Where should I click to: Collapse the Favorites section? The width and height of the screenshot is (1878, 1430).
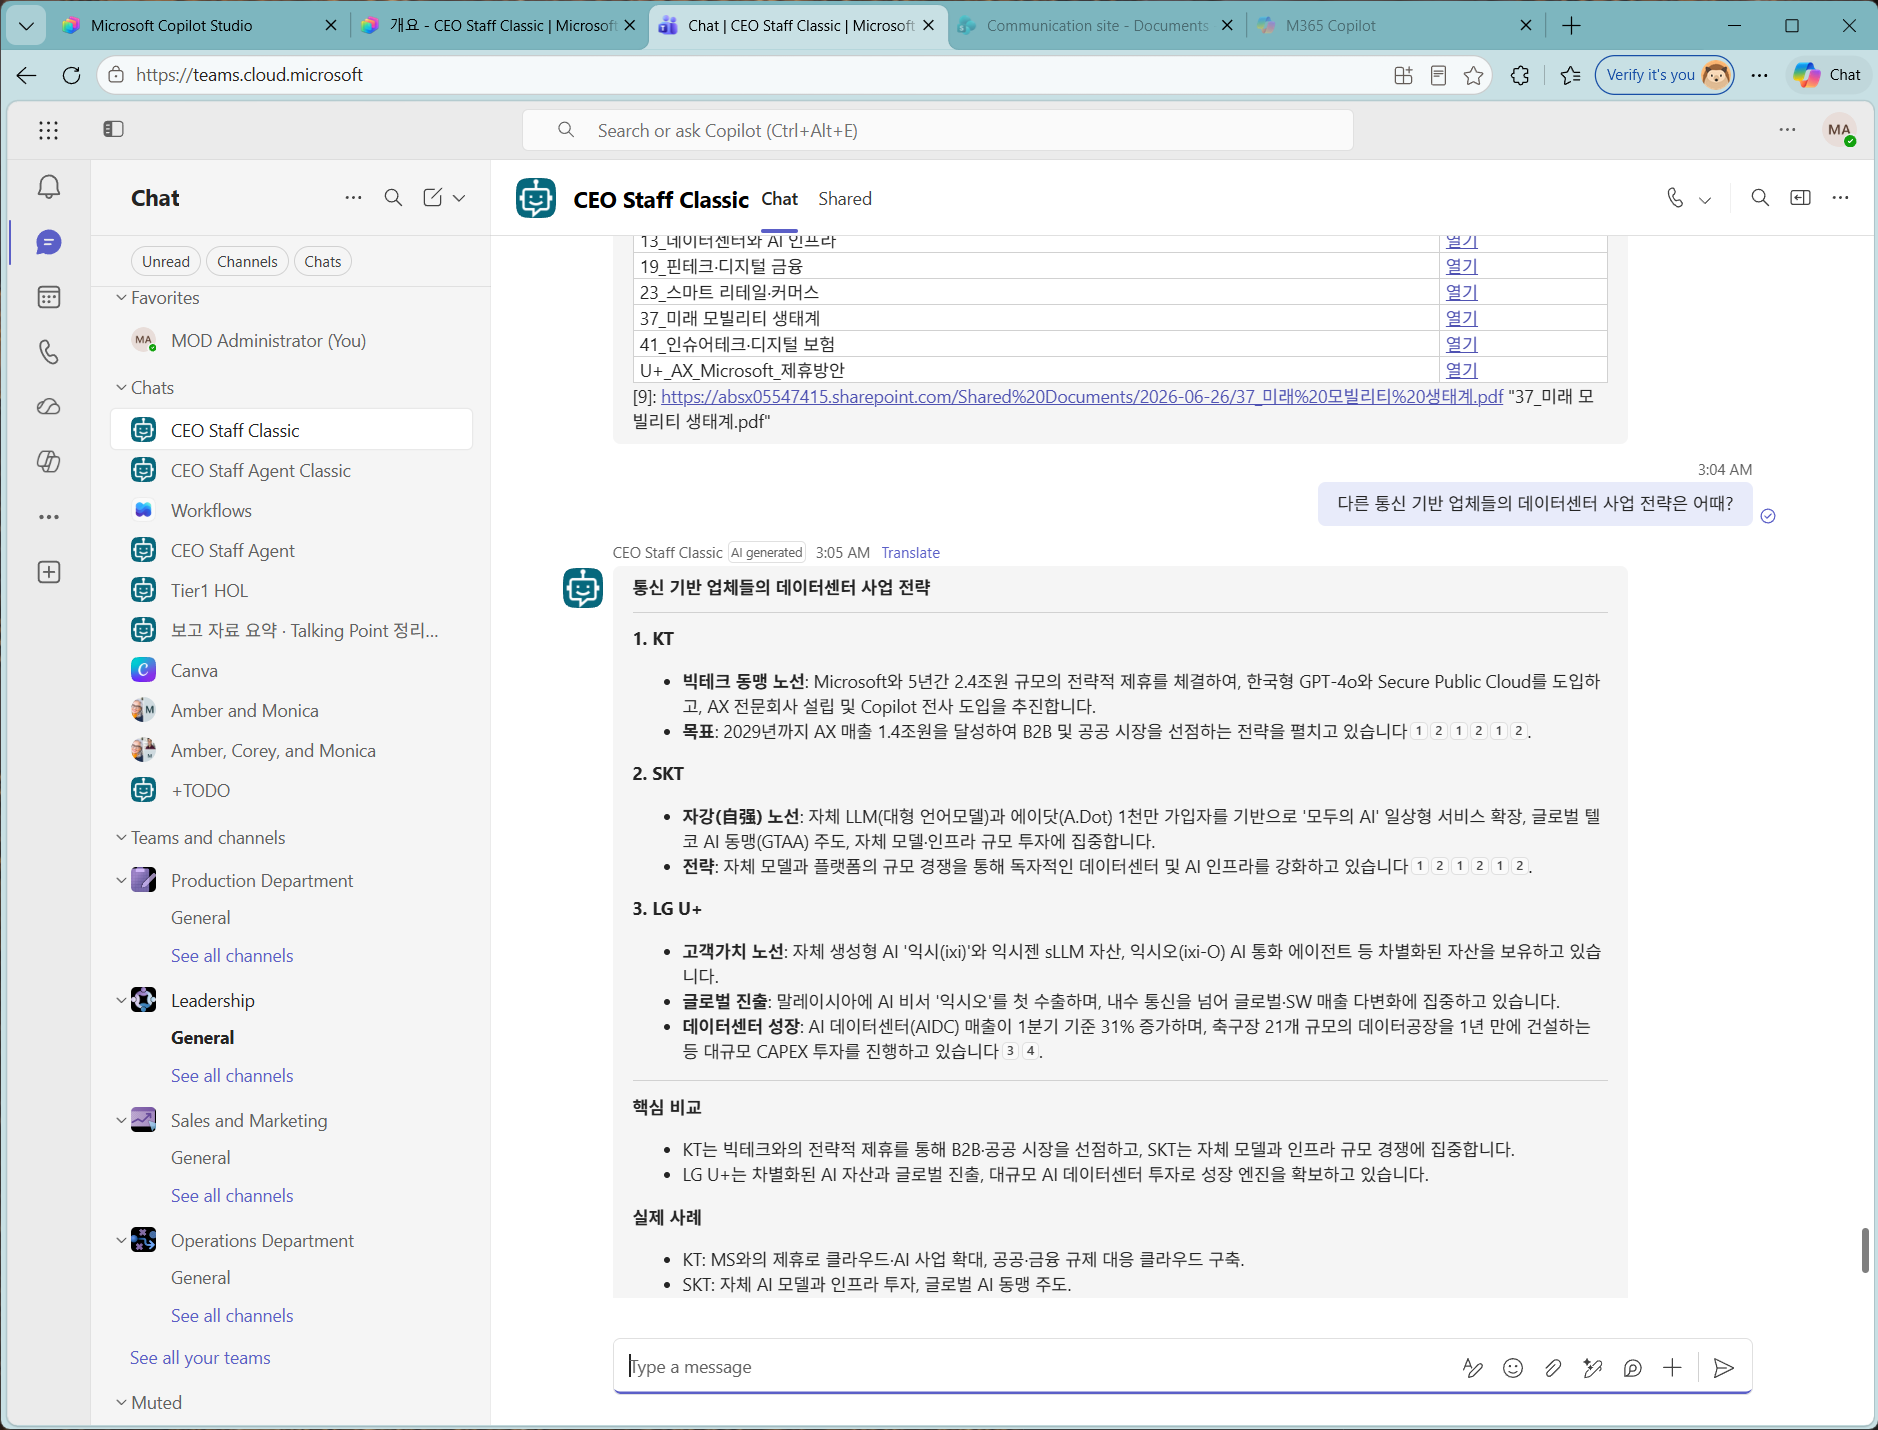coord(121,297)
